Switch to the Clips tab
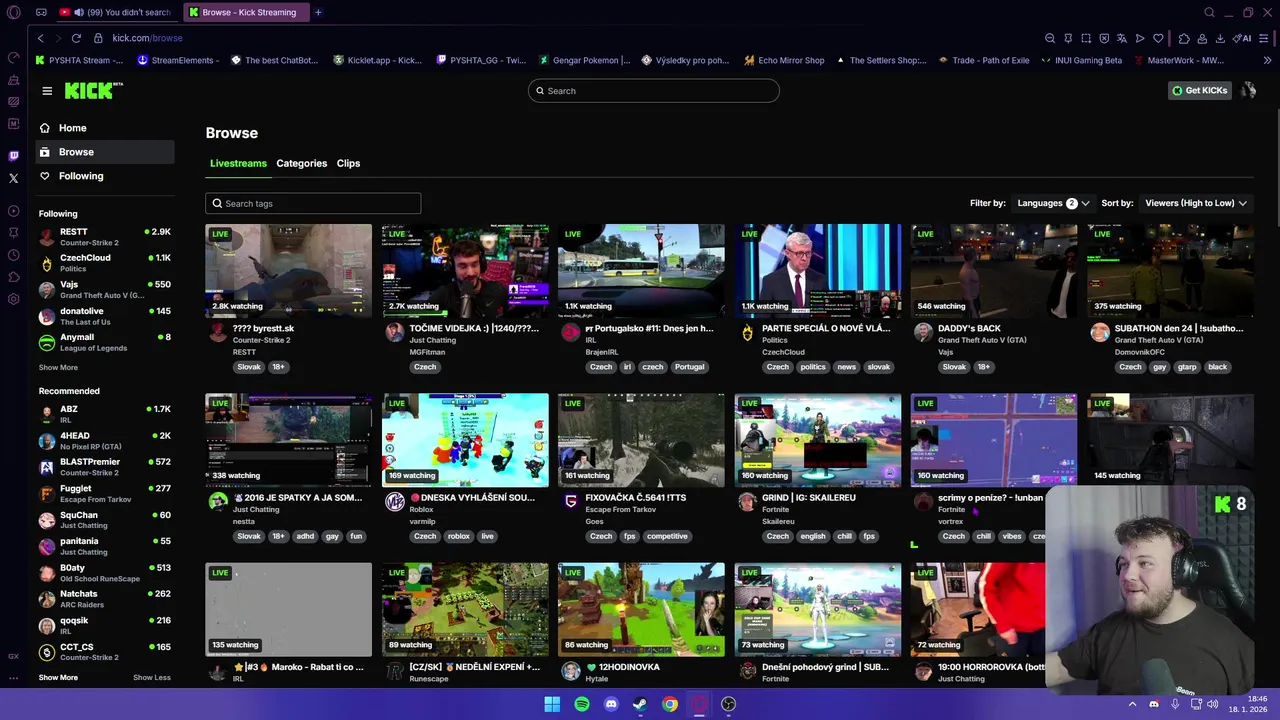This screenshot has height=720, width=1280. (348, 163)
